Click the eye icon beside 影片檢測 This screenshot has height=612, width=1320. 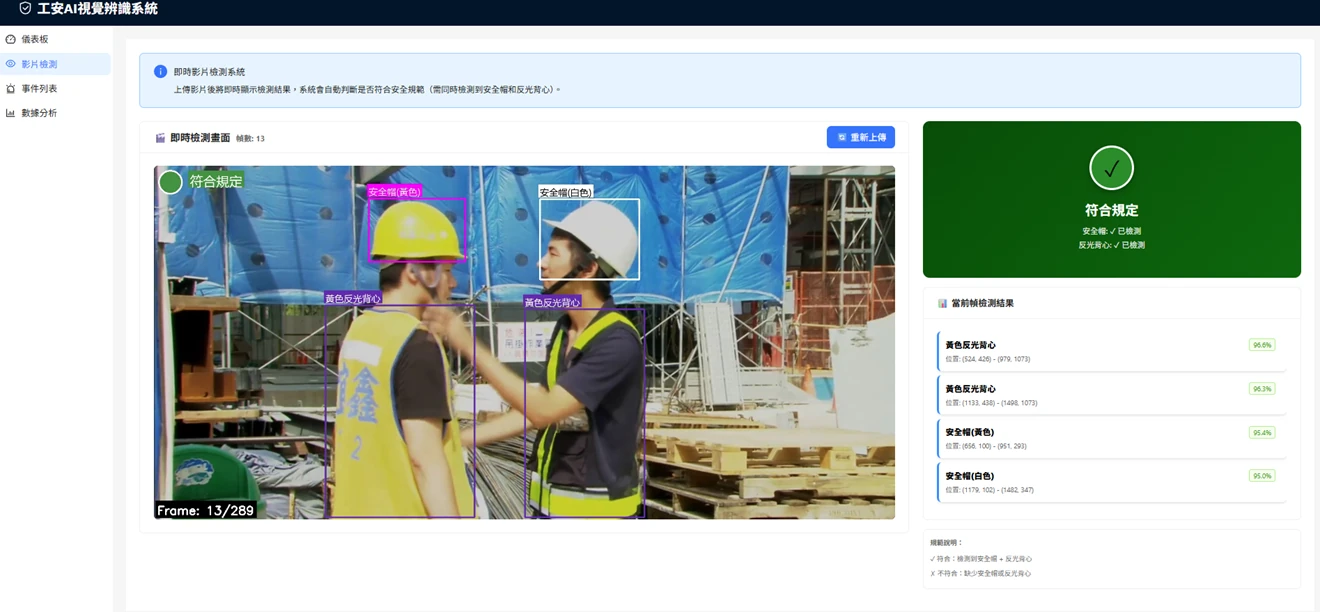pos(11,64)
